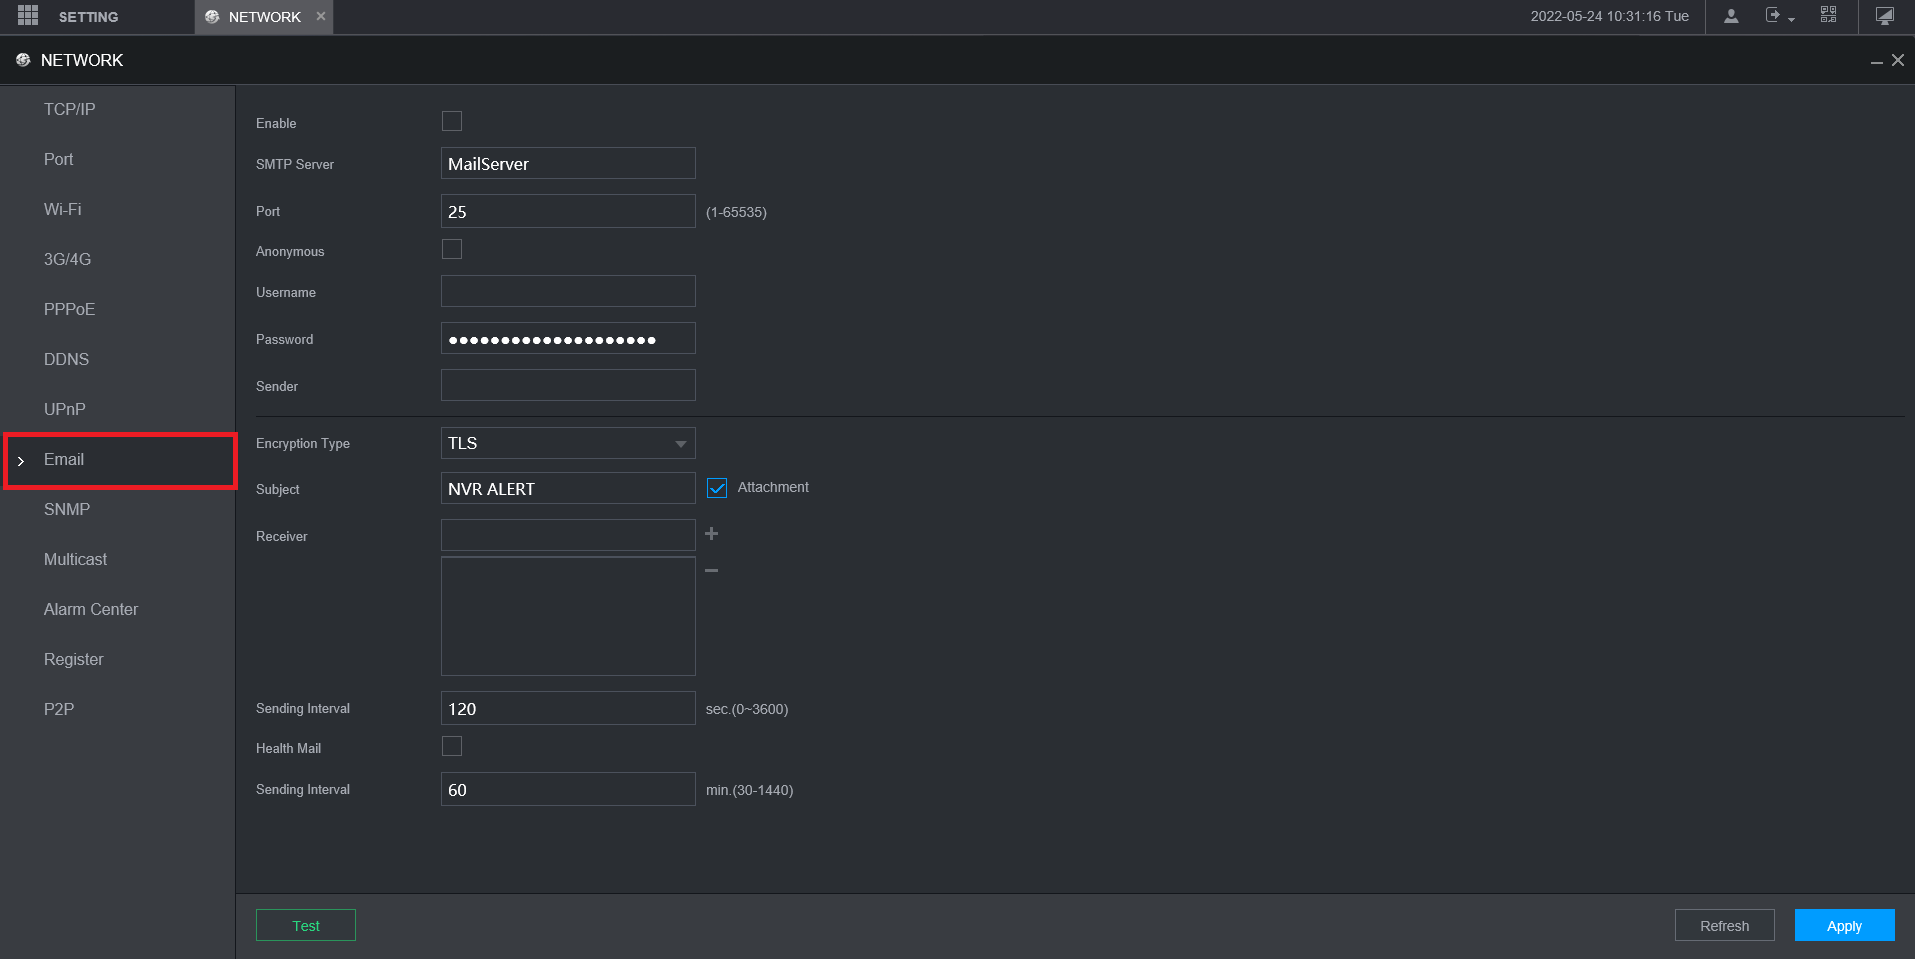
Task: Click the plus icon to add receiver
Action: point(711,534)
